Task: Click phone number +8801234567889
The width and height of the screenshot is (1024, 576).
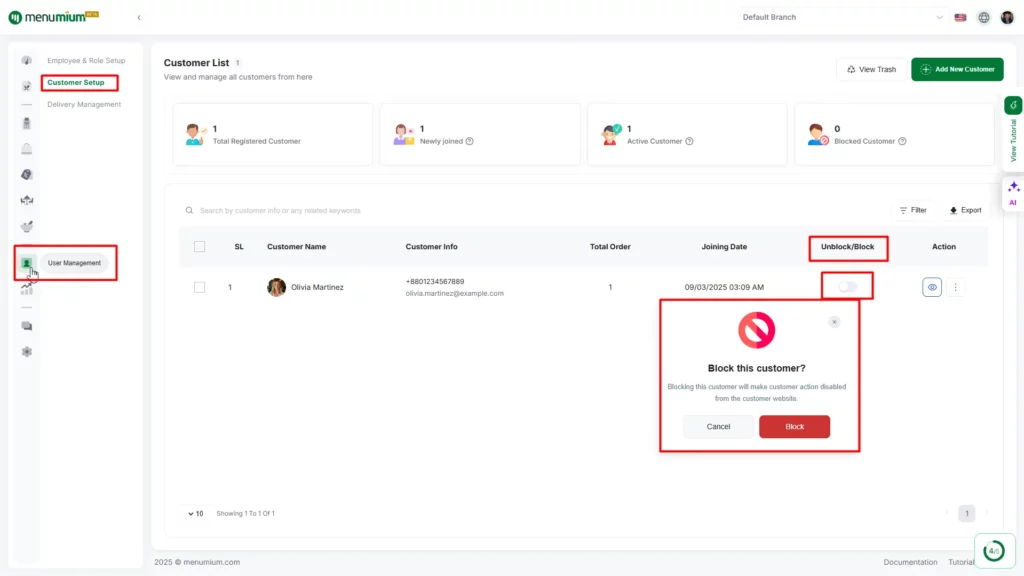Action: (435, 281)
